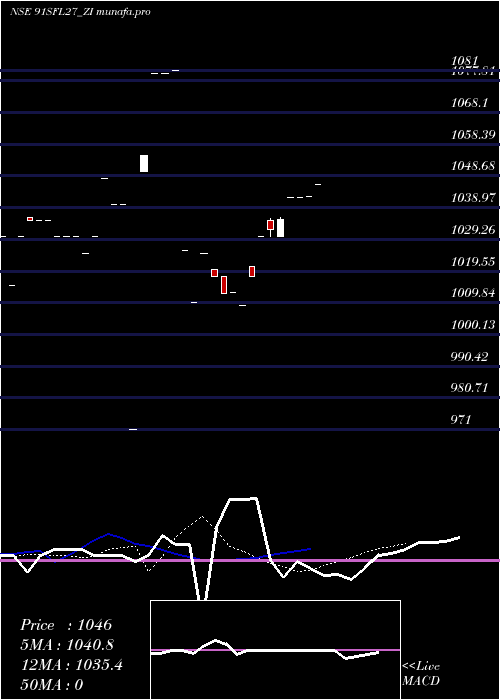
Task: Click the 5MA : 1040.8 readout
Action: tap(67, 645)
